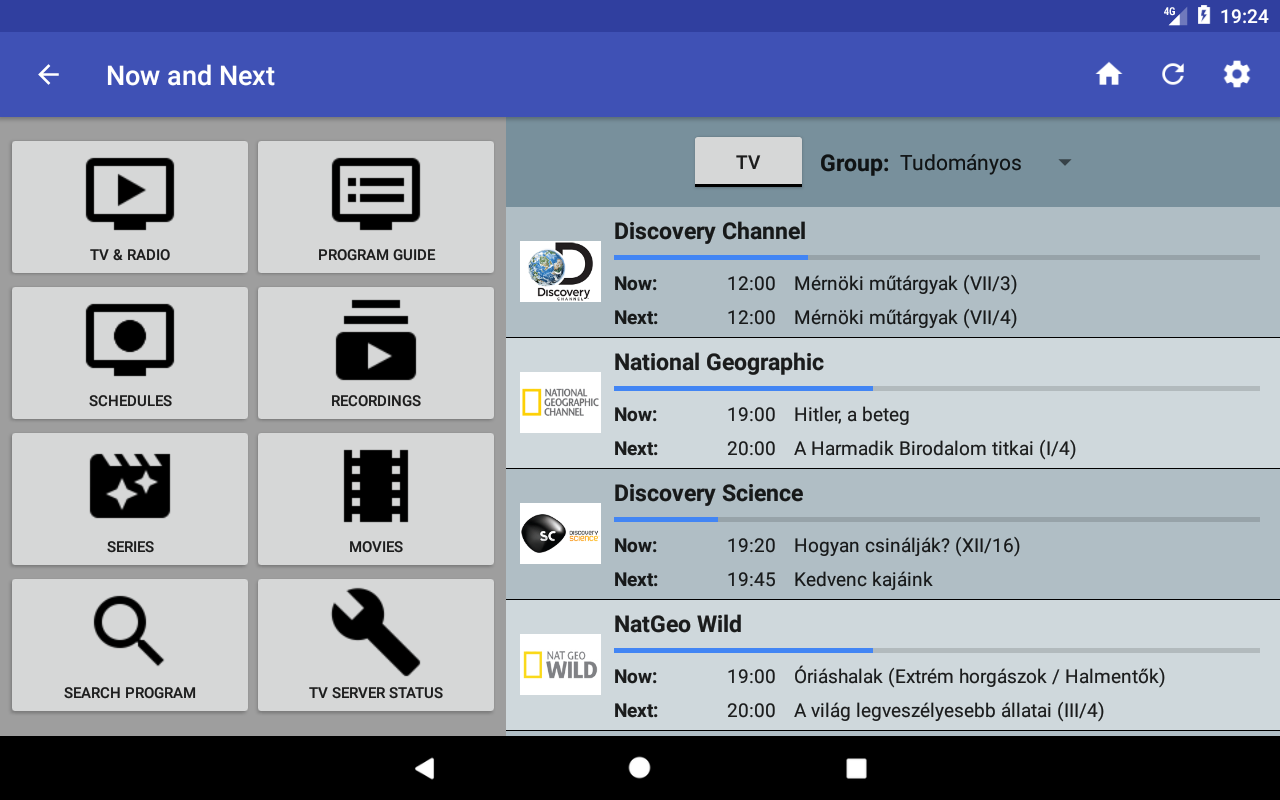Open the Movies tile
Screen dimensions: 1280x800
point(376,499)
